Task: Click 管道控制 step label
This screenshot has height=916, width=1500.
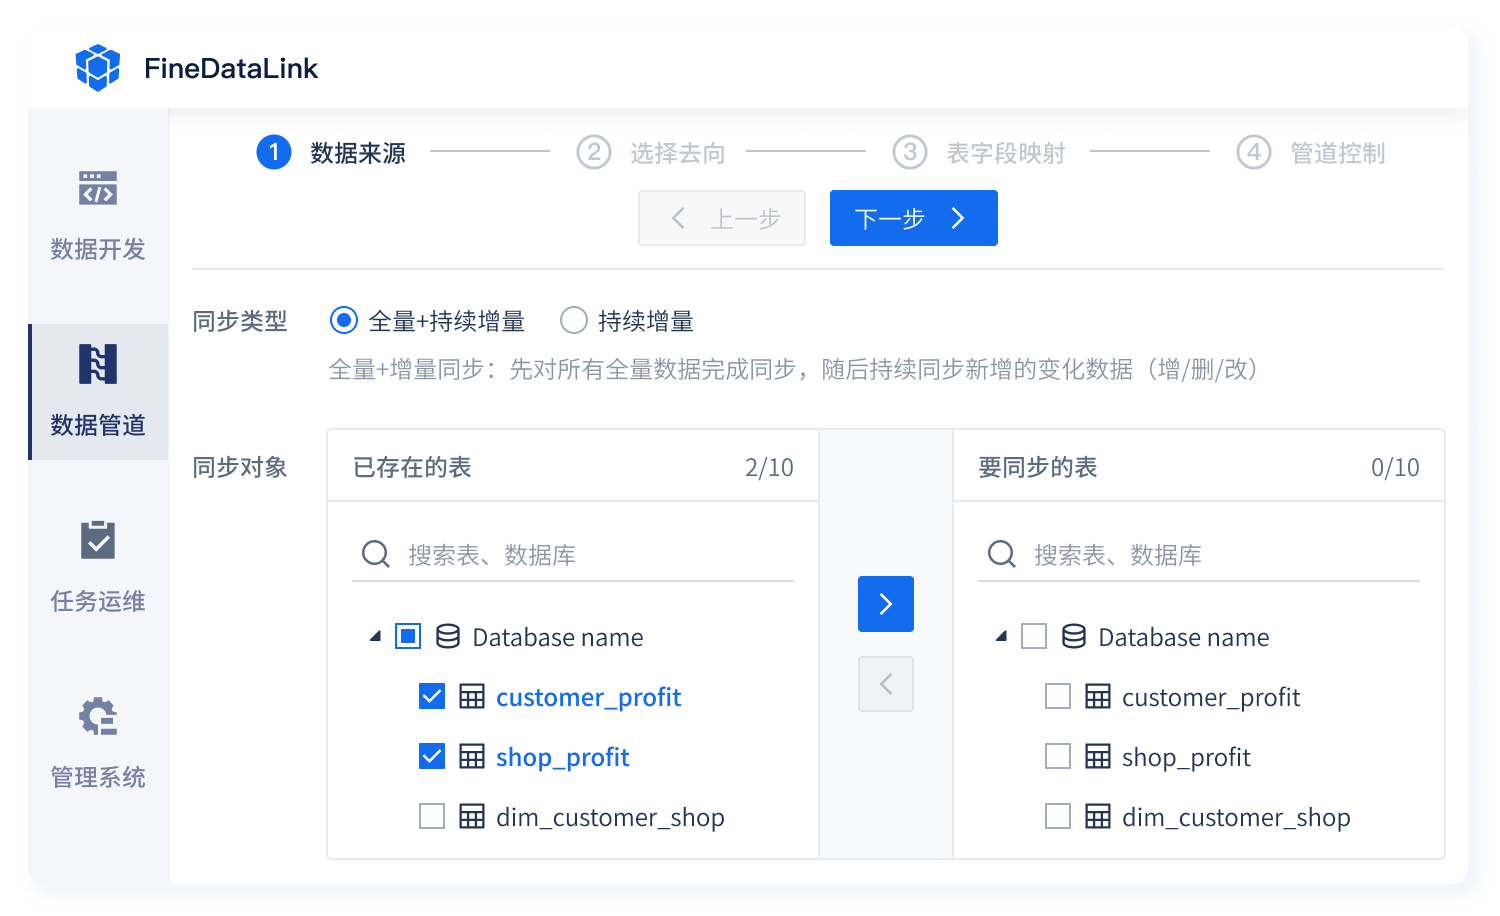Action: click(x=1337, y=153)
